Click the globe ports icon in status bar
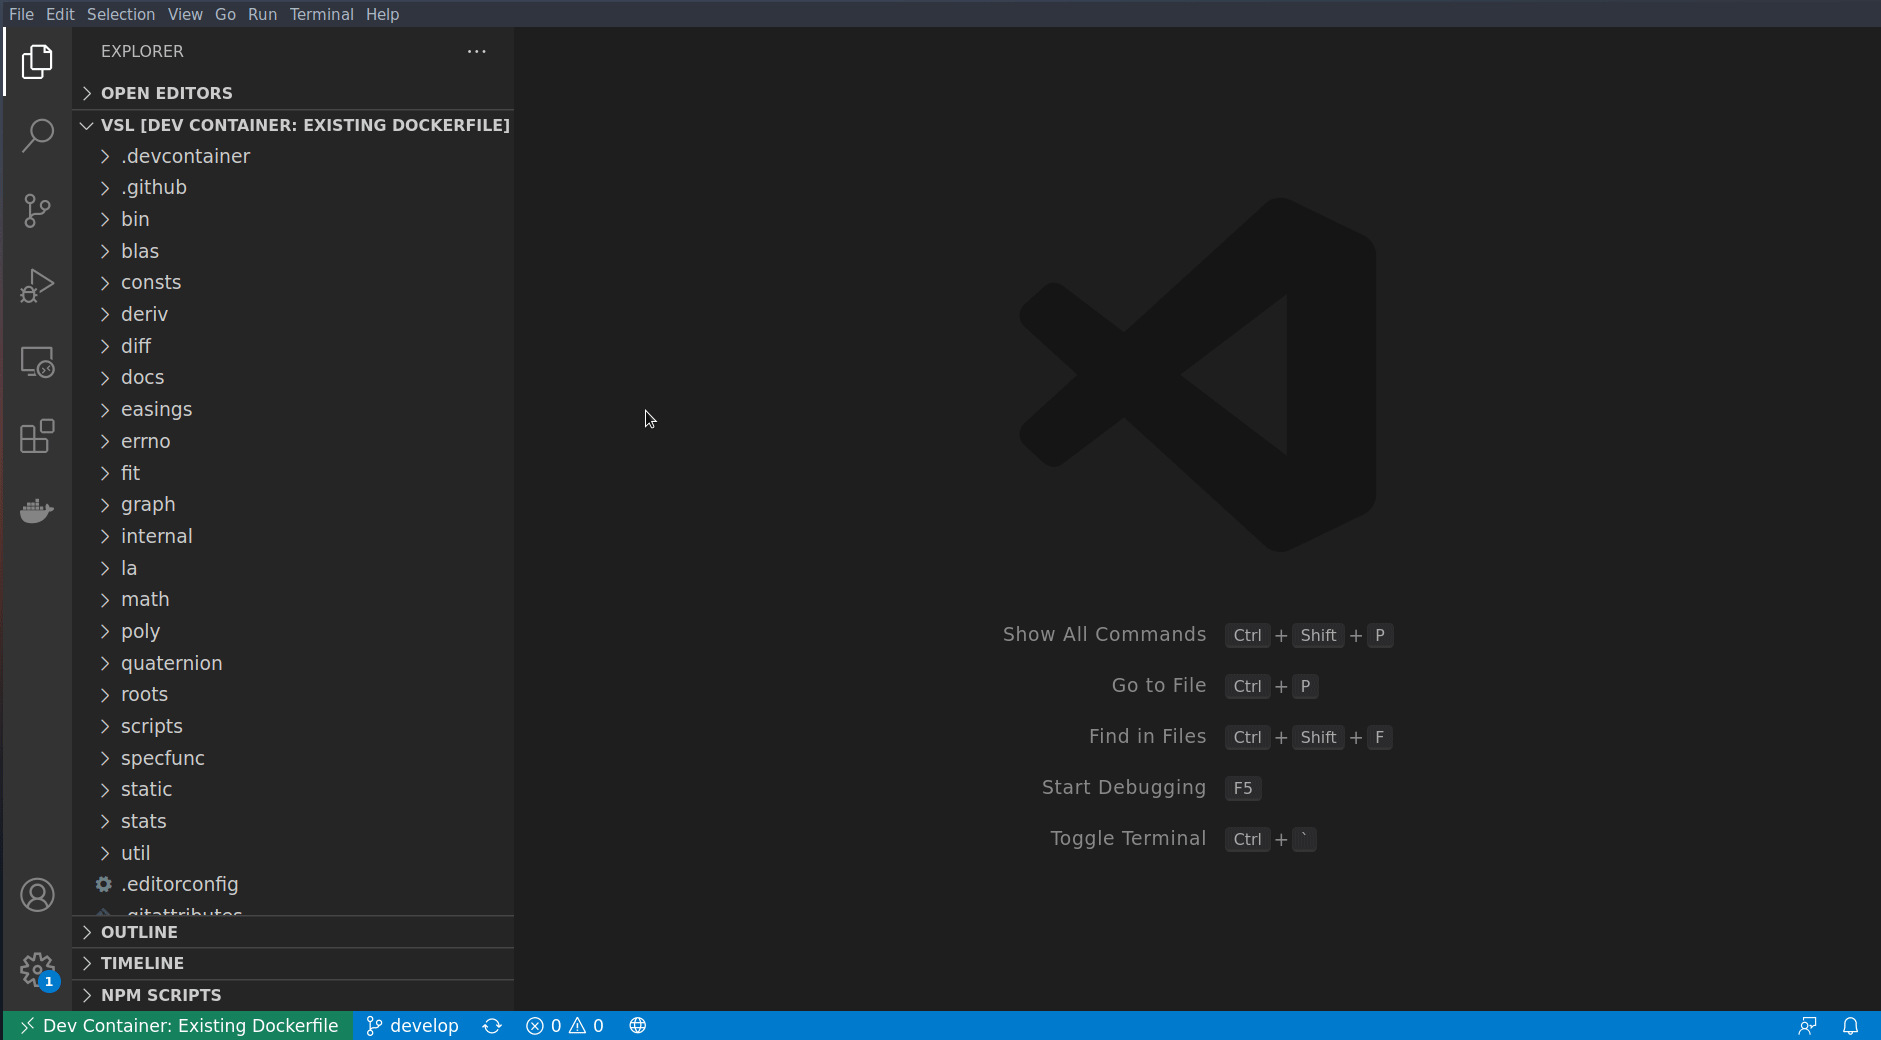The height and width of the screenshot is (1040, 1881). [638, 1026]
